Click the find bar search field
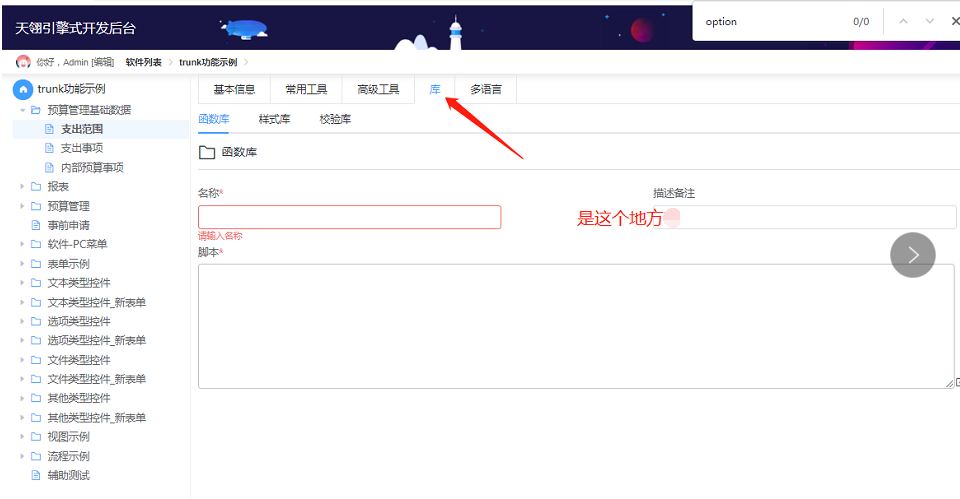The width and height of the screenshot is (960, 499). tap(771, 21)
